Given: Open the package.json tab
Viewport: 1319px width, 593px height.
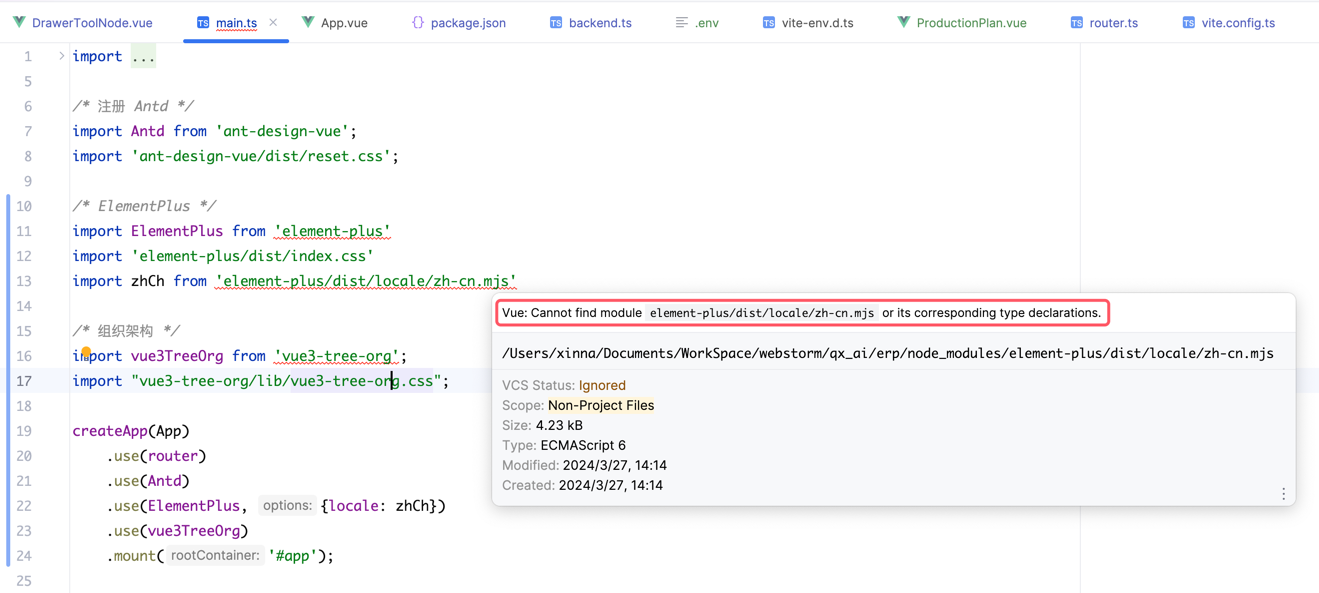Looking at the screenshot, I should [x=458, y=22].
